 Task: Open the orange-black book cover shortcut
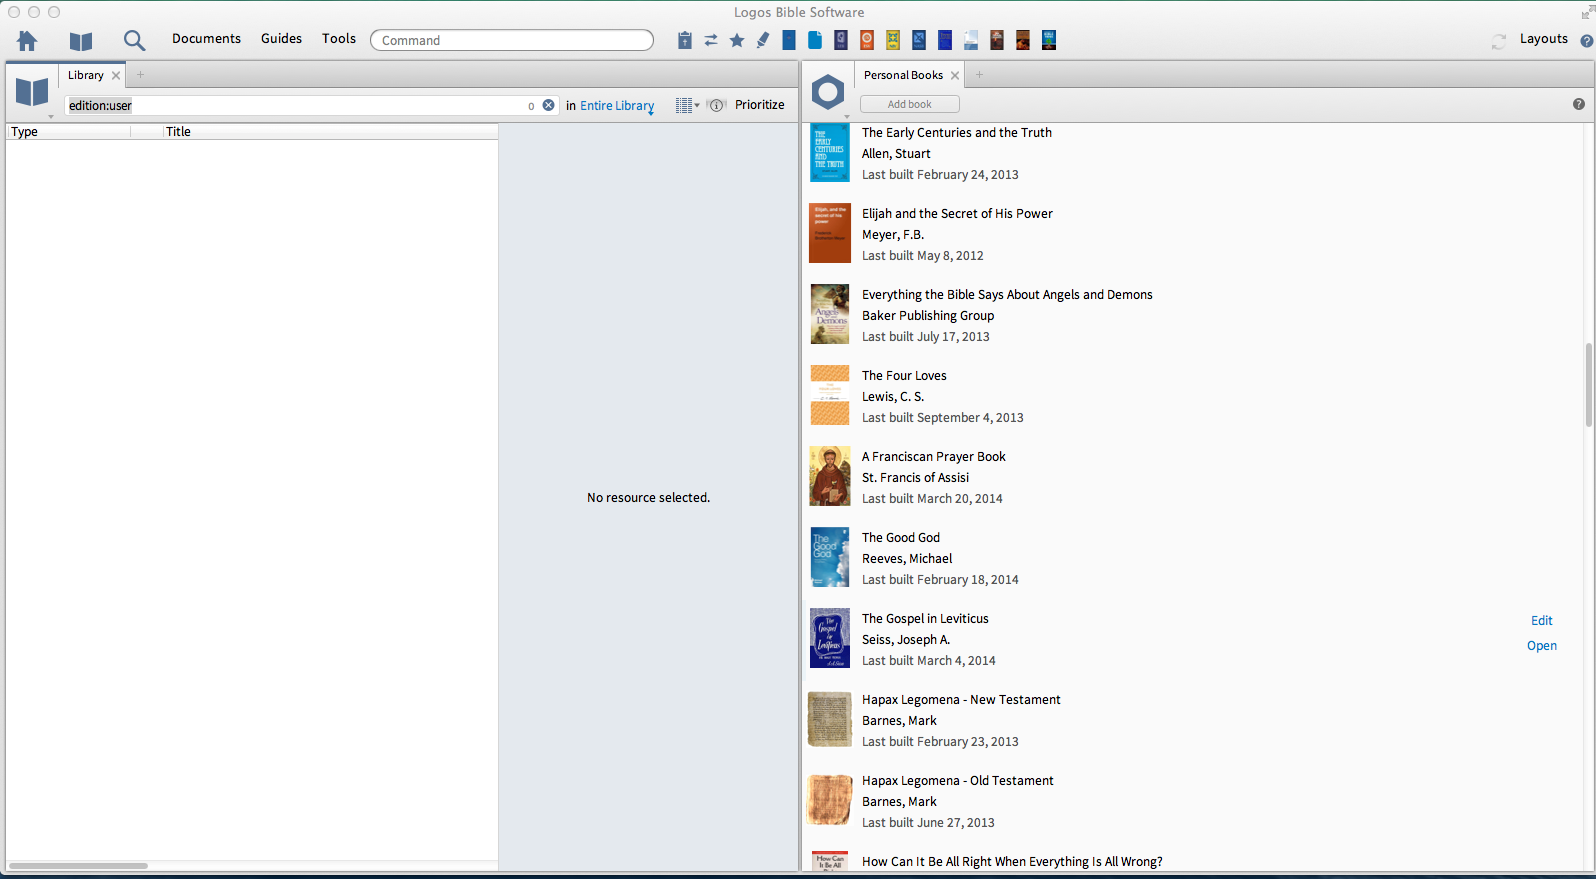1023,40
